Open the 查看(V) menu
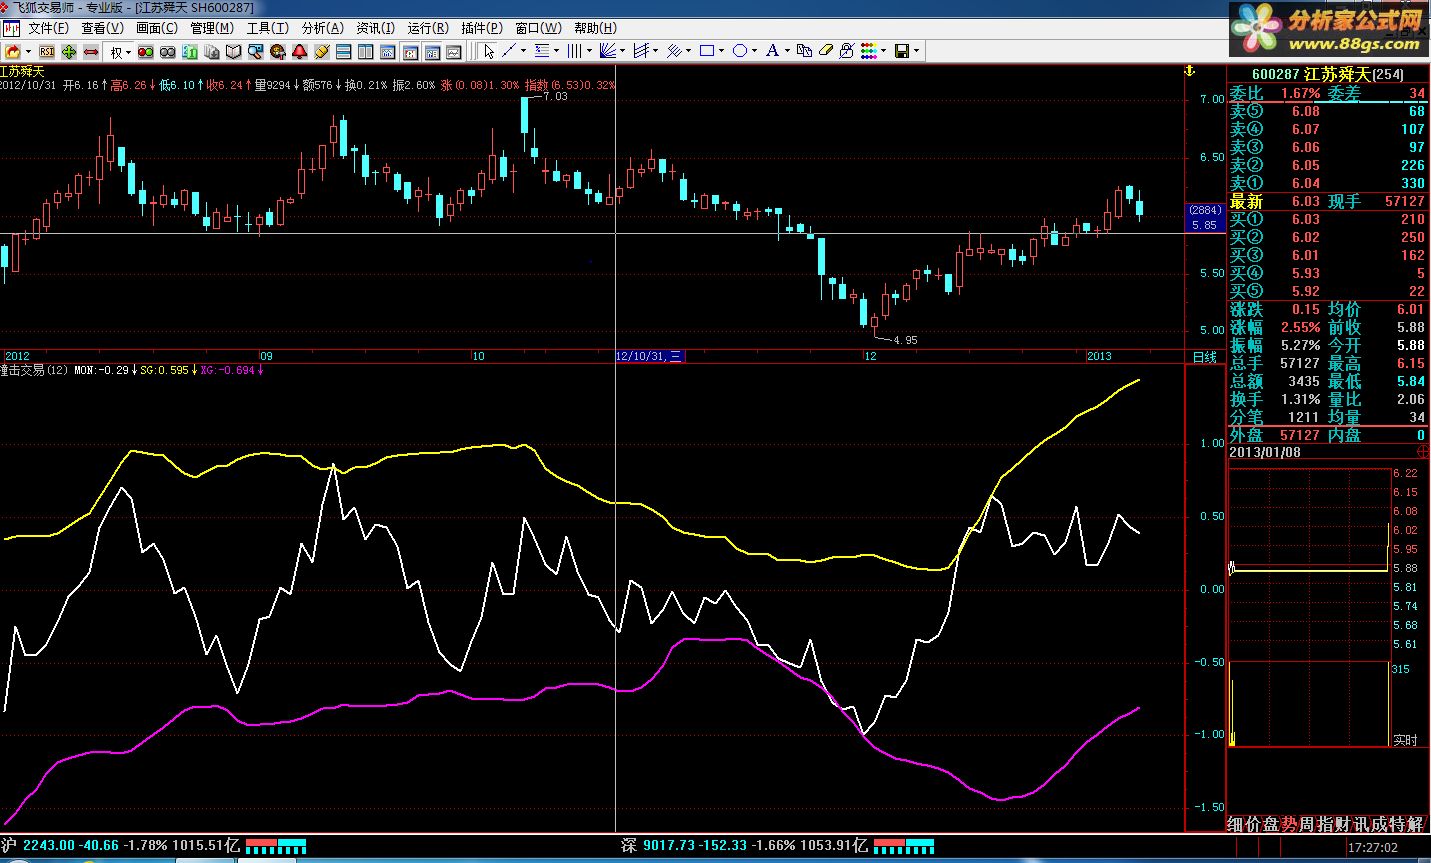1431x863 pixels. (x=102, y=28)
